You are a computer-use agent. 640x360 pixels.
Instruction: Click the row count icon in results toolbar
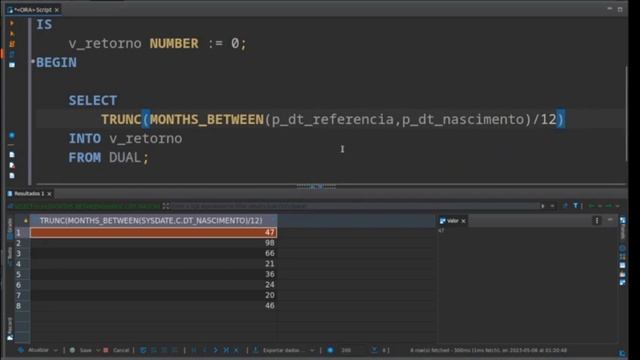(374, 350)
